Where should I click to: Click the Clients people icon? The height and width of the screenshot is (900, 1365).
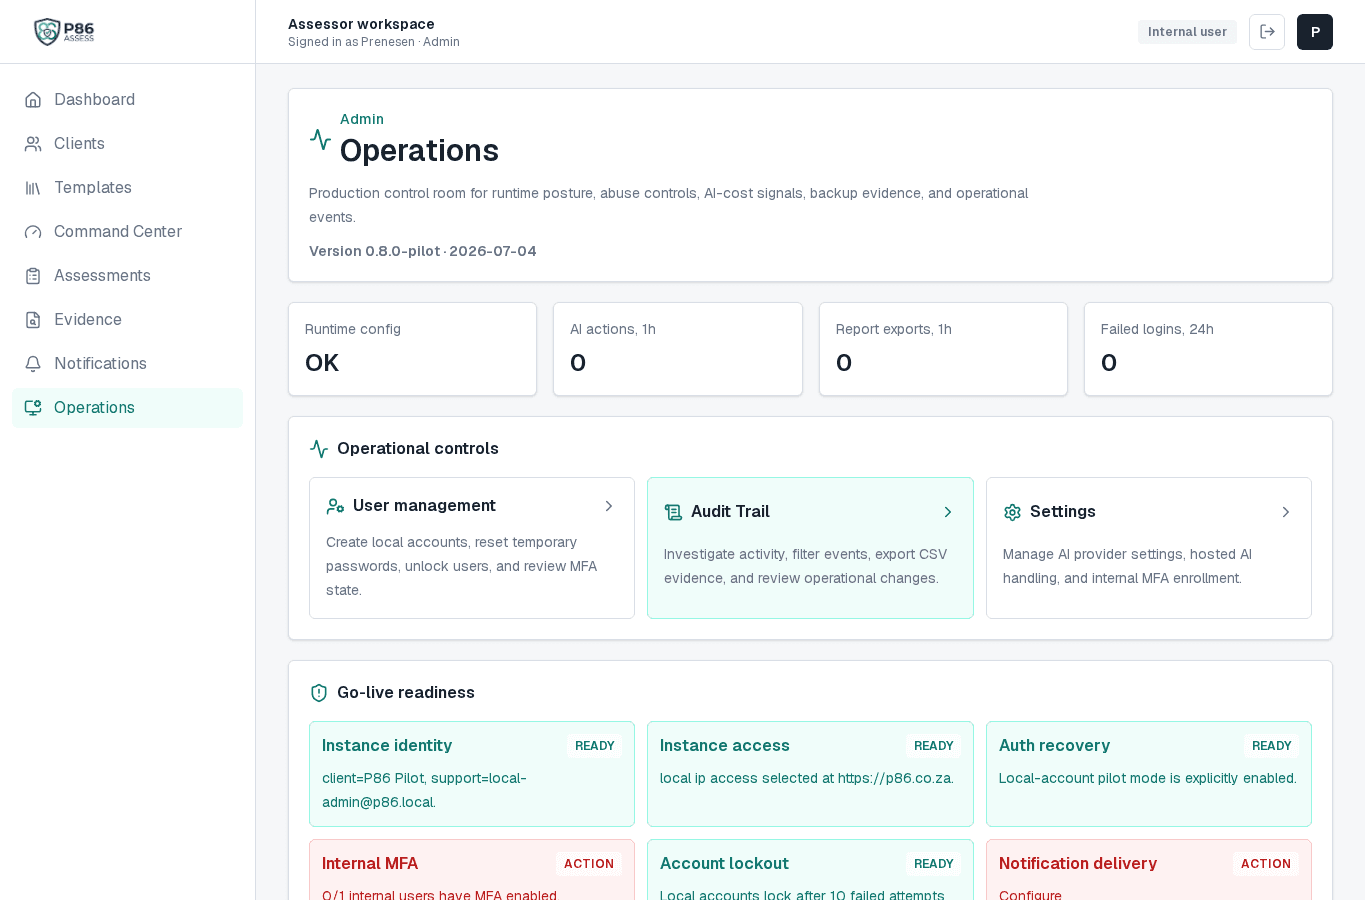tap(33, 144)
